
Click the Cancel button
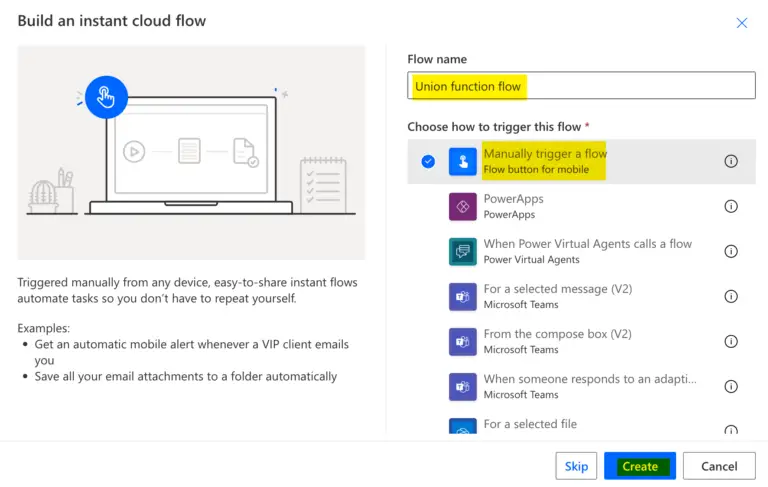pyautogui.click(x=718, y=466)
